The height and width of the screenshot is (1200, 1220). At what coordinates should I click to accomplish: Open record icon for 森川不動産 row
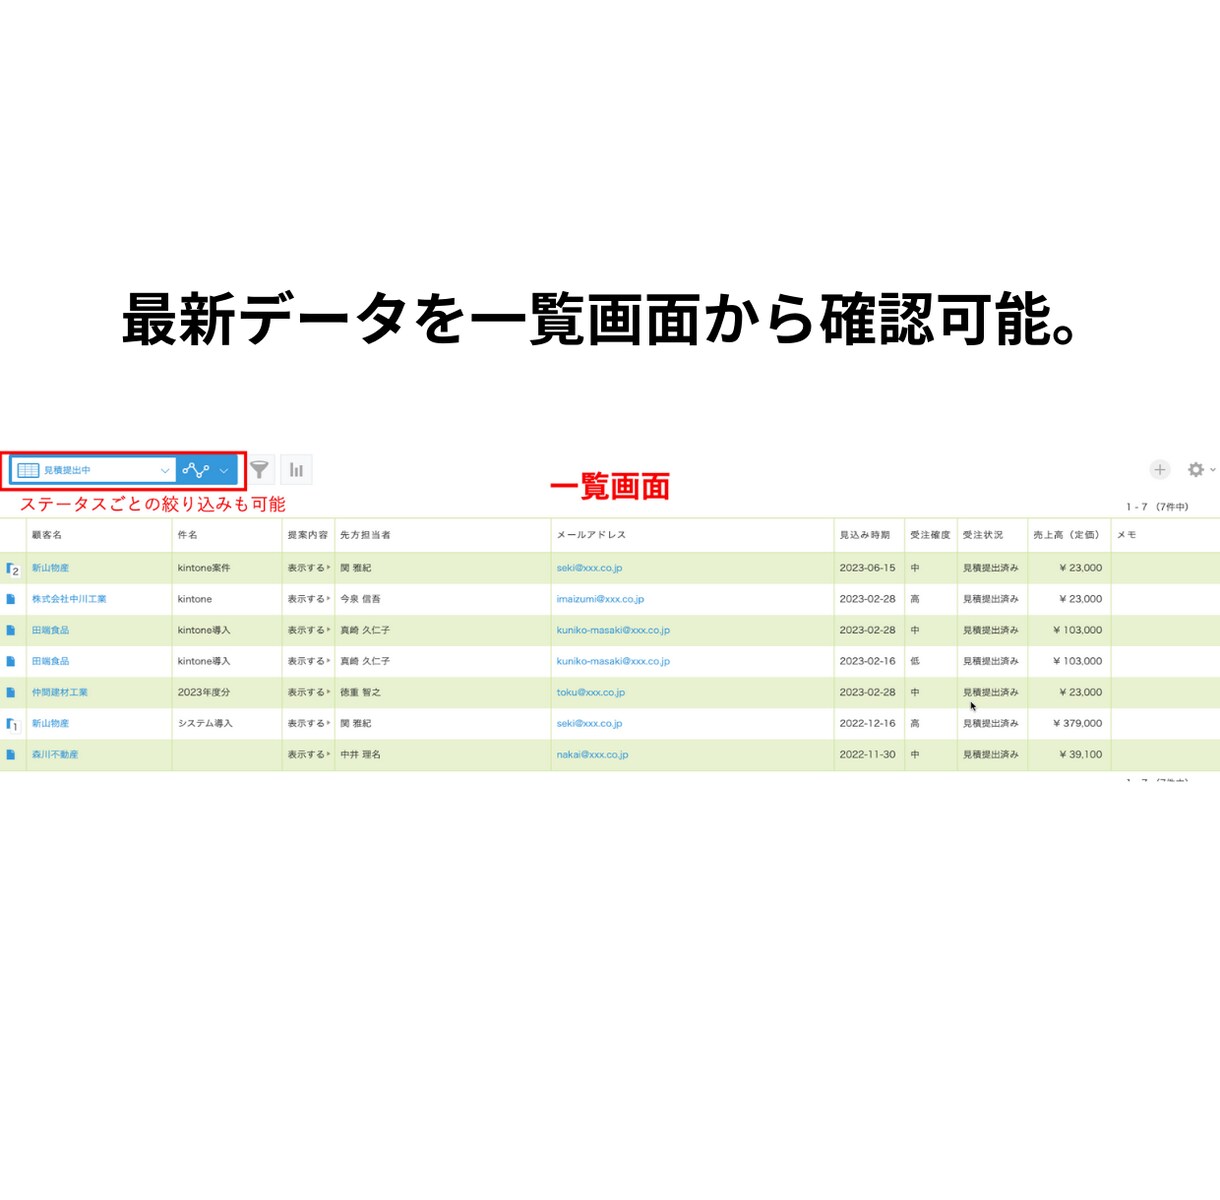pos(11,755)
